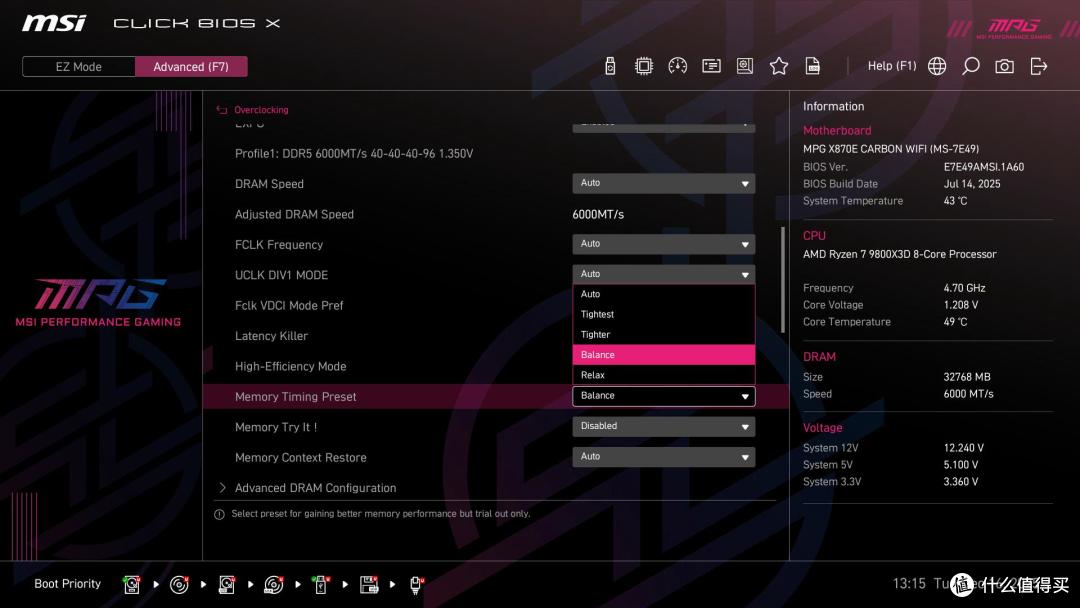1080x608 pixels.
Task: Click the BIOS version E7E49AMSI.1A60 value
Action: (984, 167)
